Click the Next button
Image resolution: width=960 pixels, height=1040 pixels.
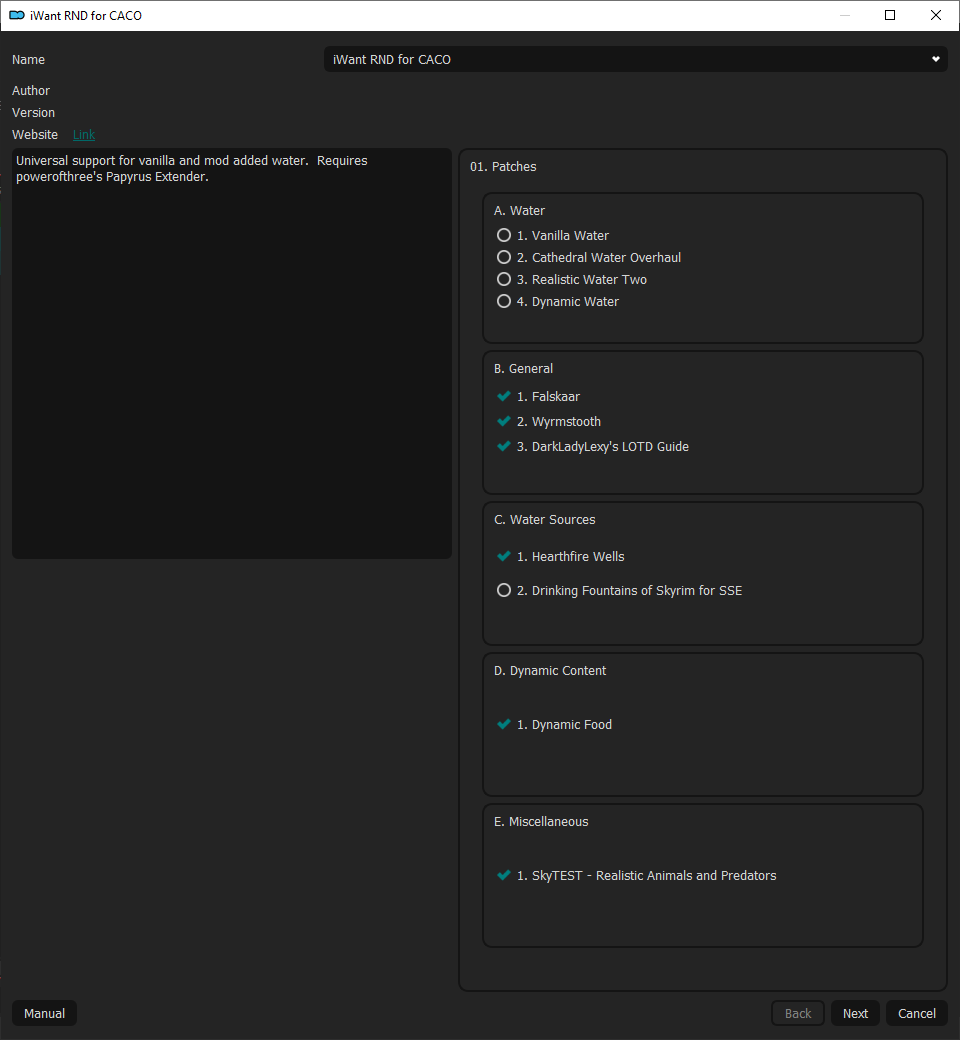pos(855,1013)
